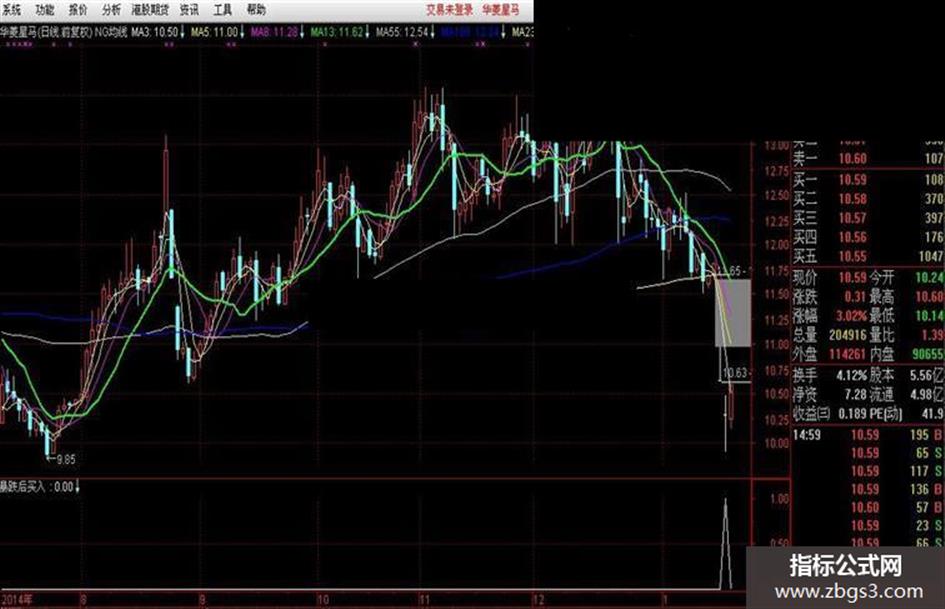This screenshot has height=609, width=945.
Task: Open the 报价 menu
Action: (78, 10)
